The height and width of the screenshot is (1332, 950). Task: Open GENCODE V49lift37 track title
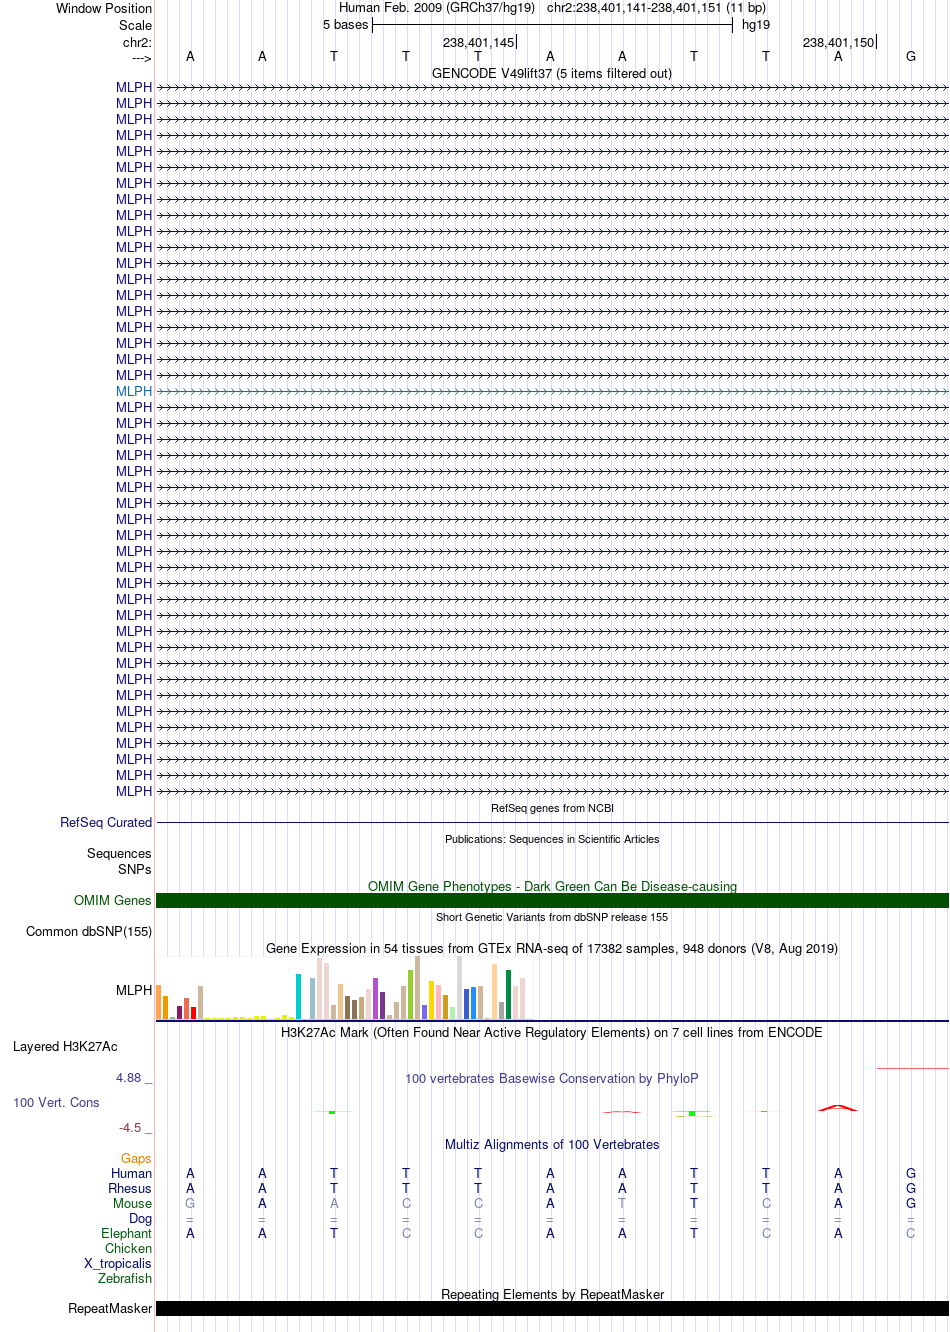pyautogui.click(x=552, y=74)
